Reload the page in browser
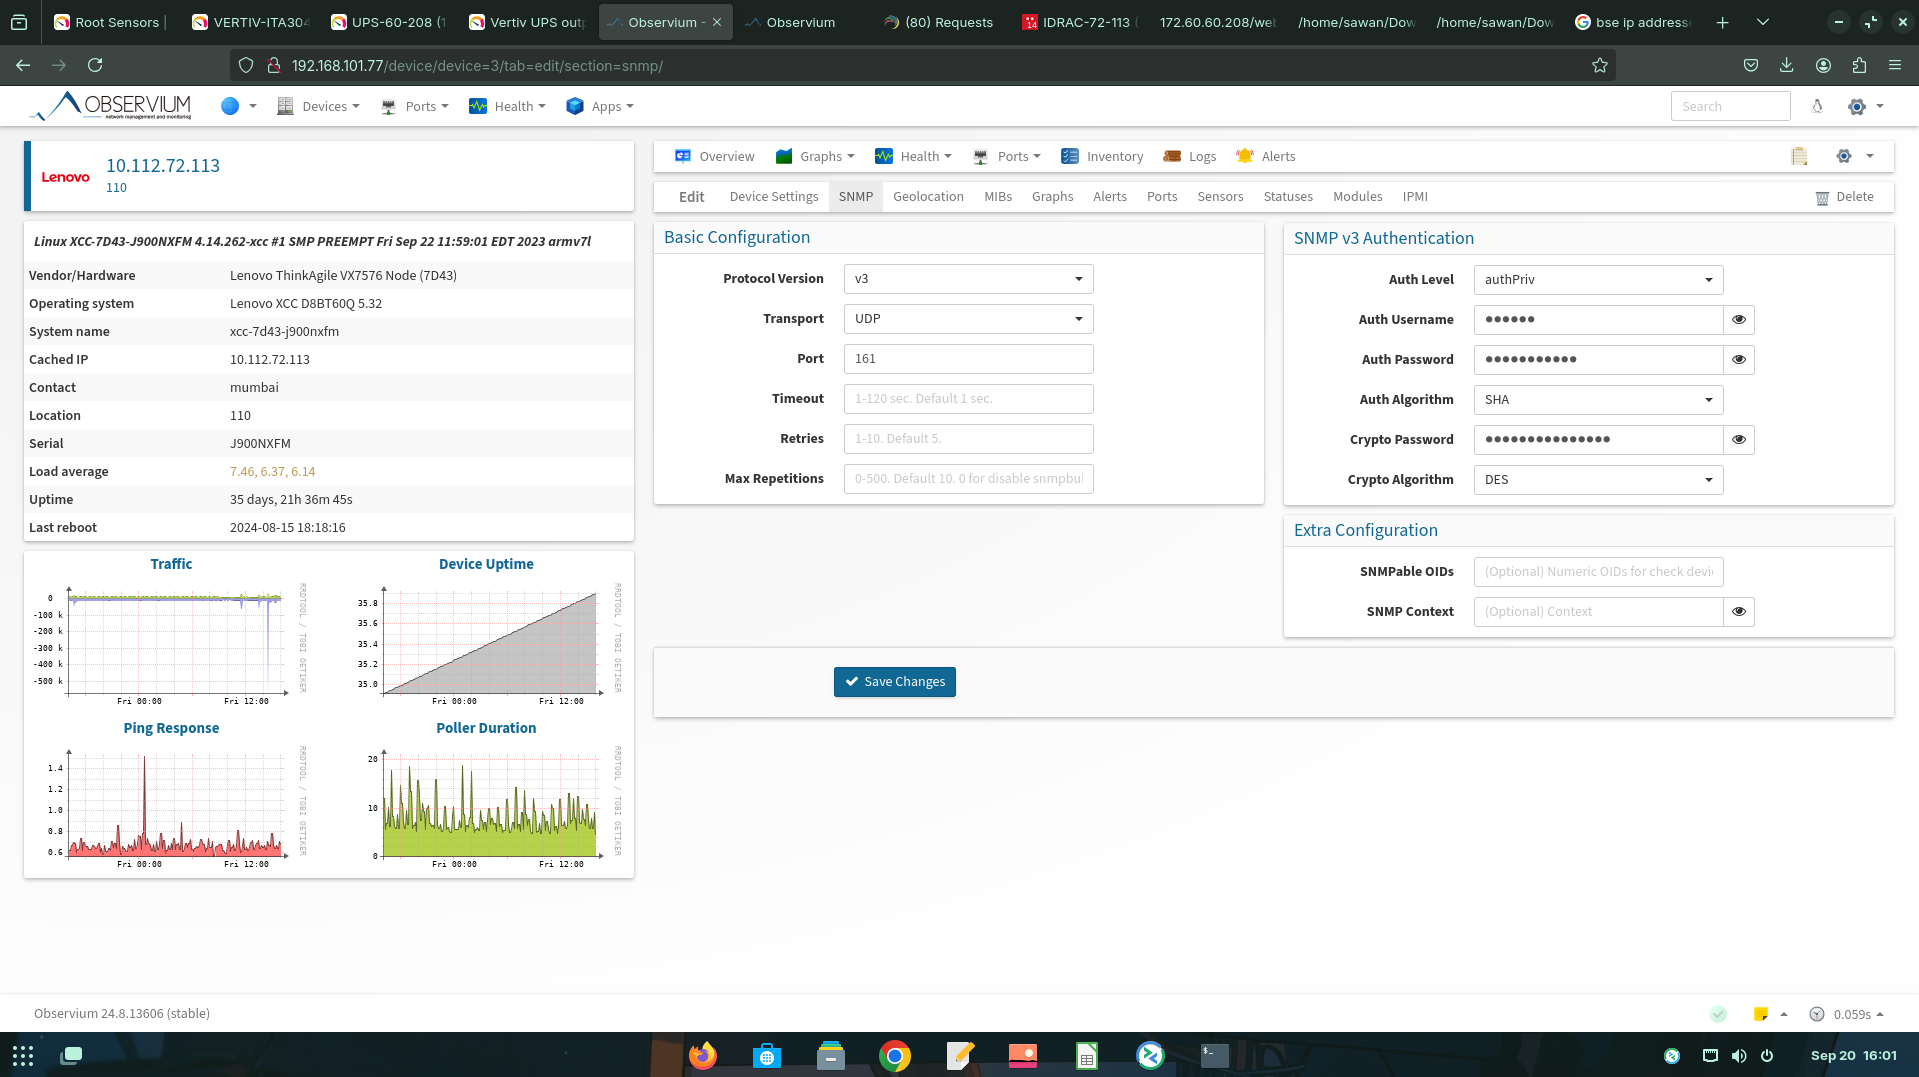 95,65
